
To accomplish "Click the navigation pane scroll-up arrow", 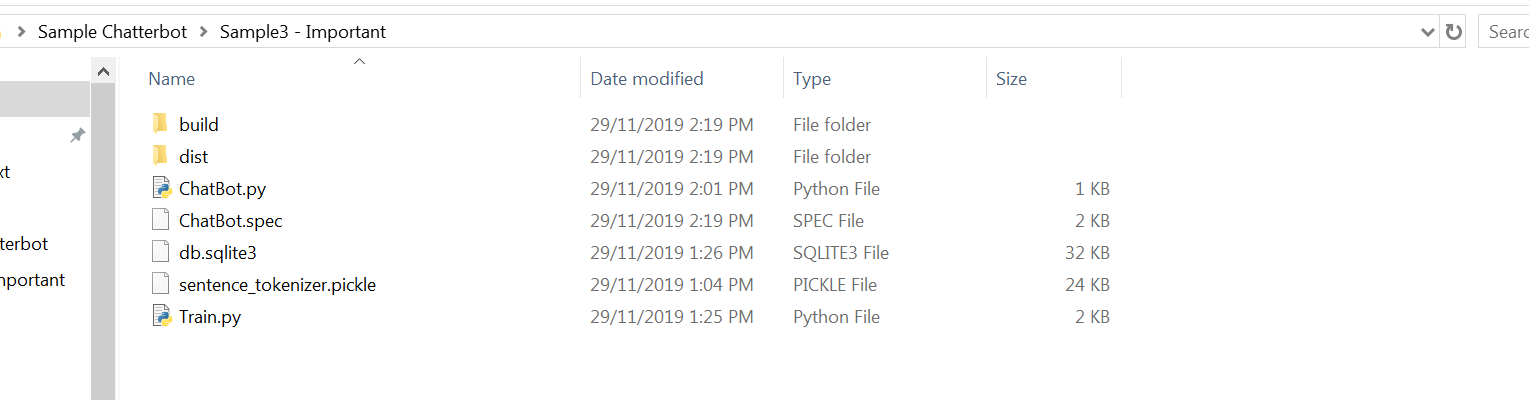I will [x=104, y=71].
